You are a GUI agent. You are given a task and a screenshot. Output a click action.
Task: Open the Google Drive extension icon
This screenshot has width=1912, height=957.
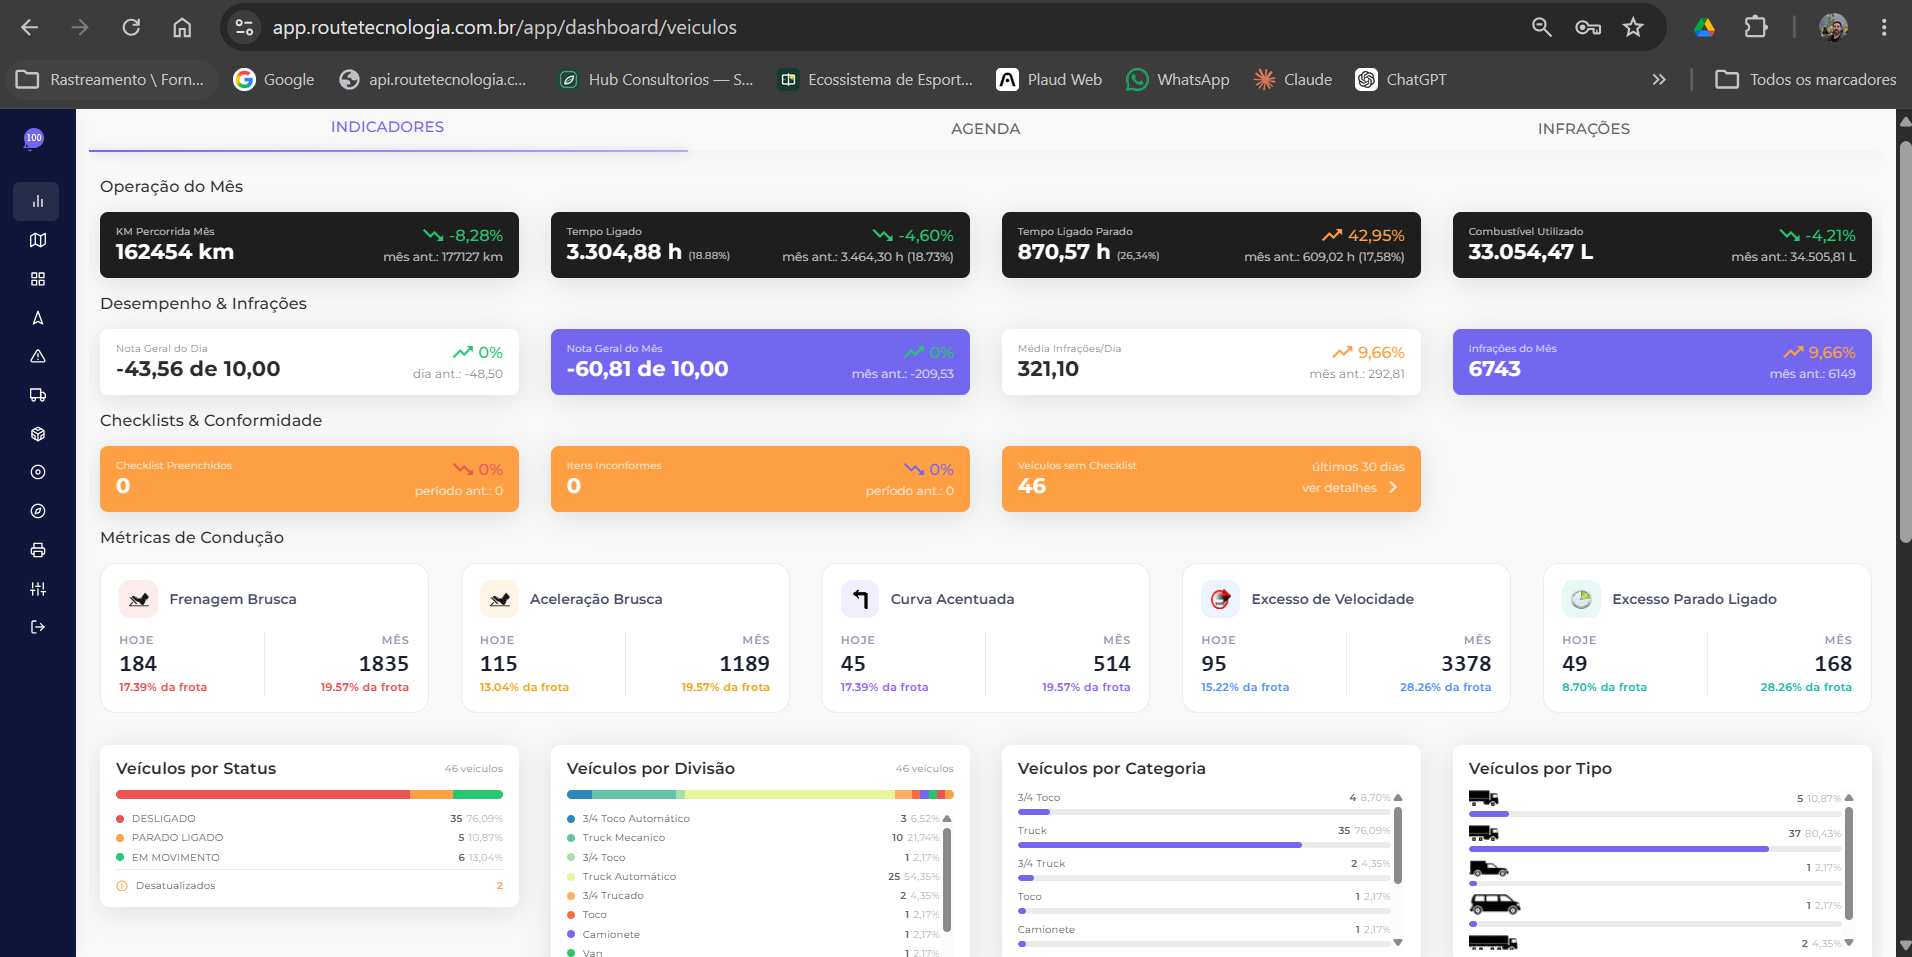pos(1705,27)
